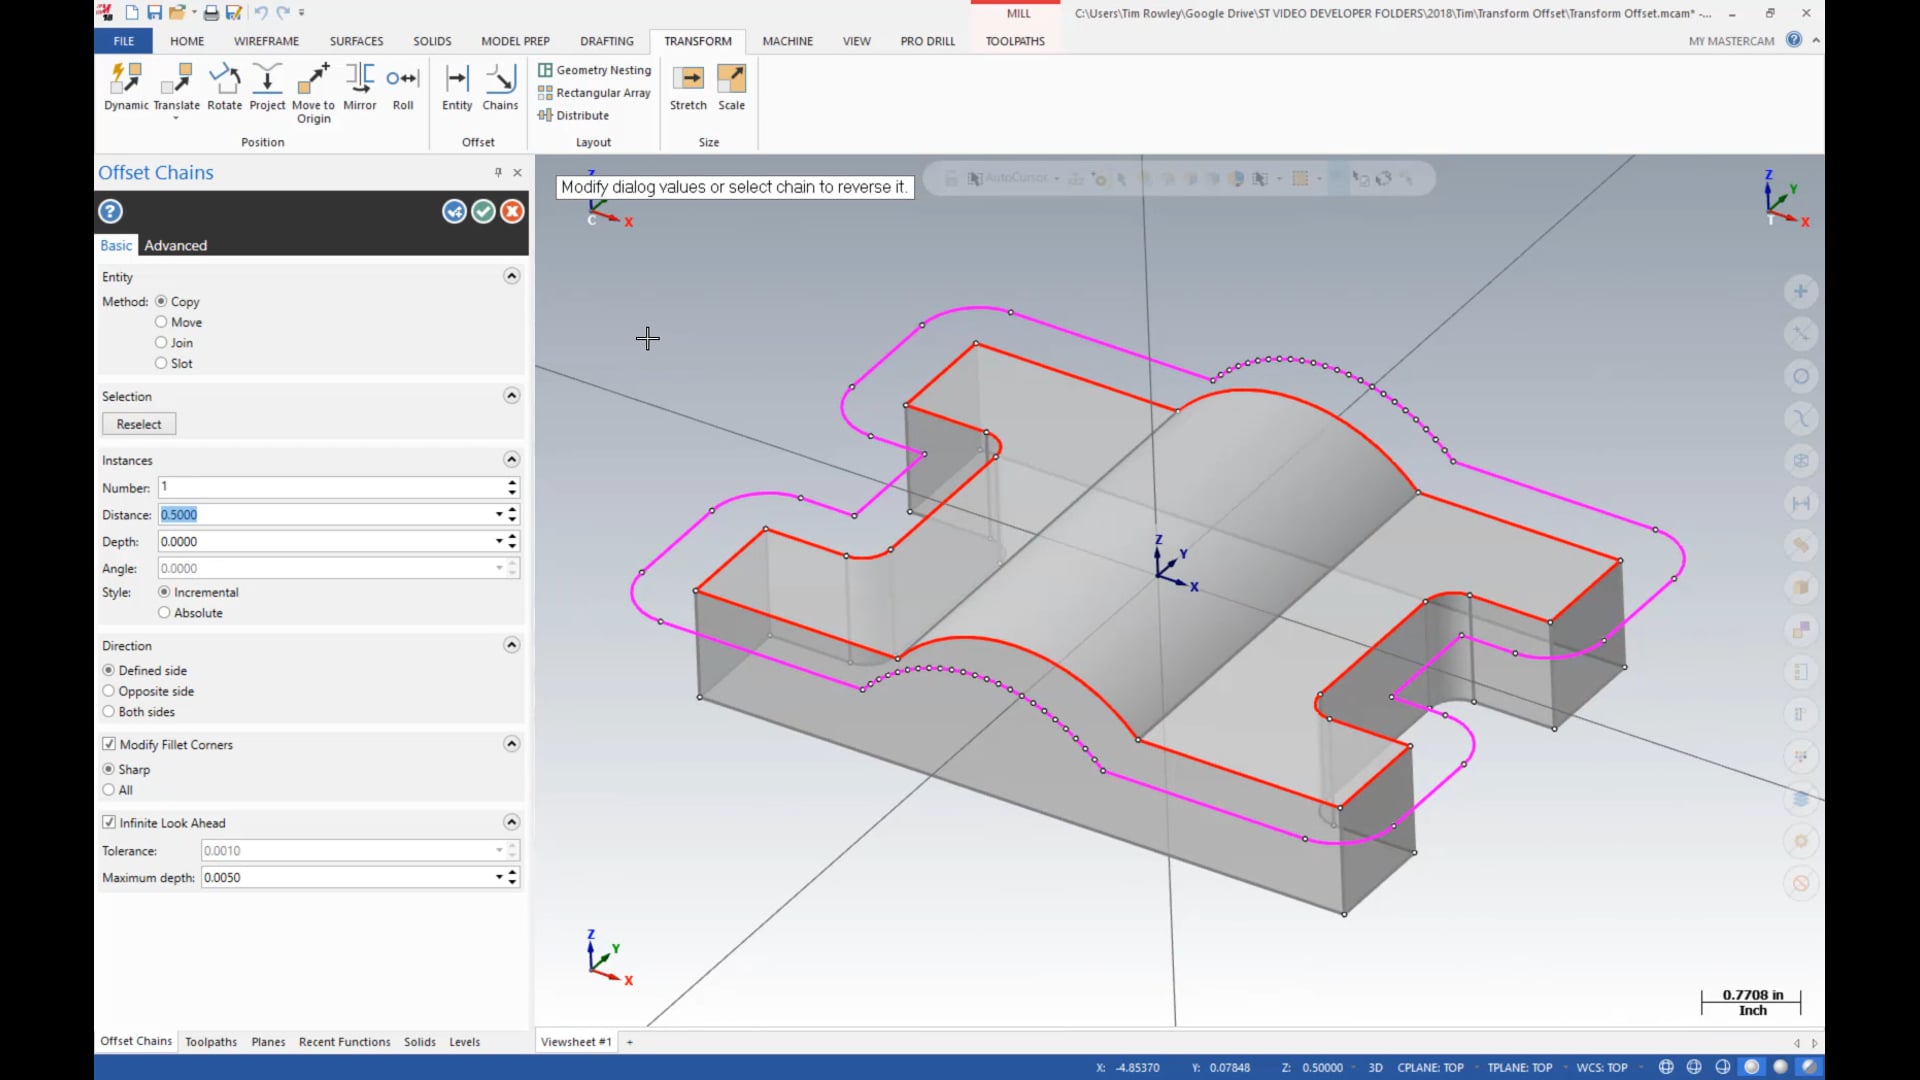1920x1080 pixels.
Task: Click the Rectangular Array icon
Action: click(545, 92)
